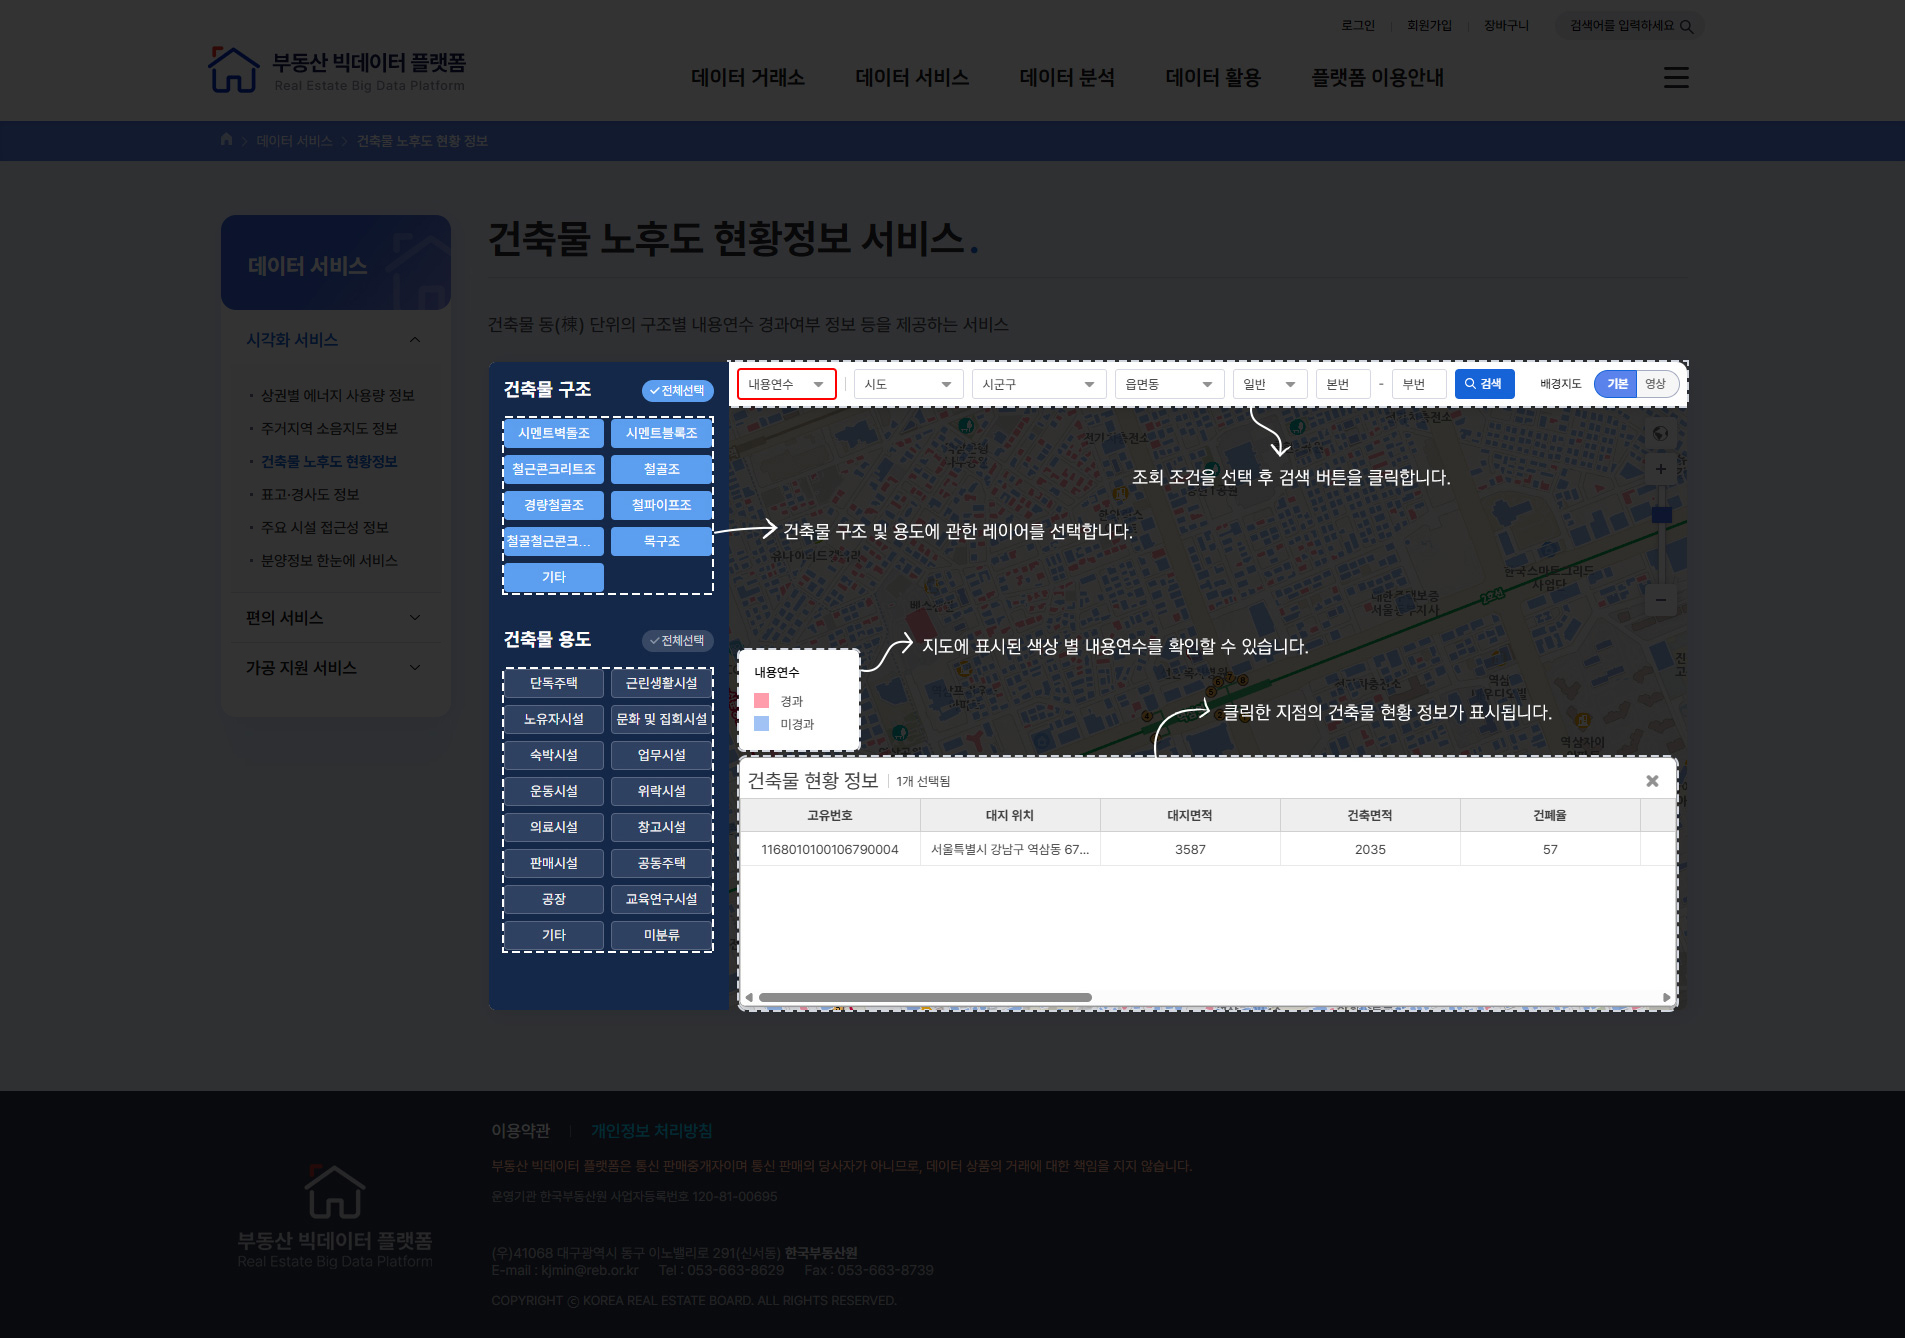Open the 데이터 거래소 menu

(747, 78)
